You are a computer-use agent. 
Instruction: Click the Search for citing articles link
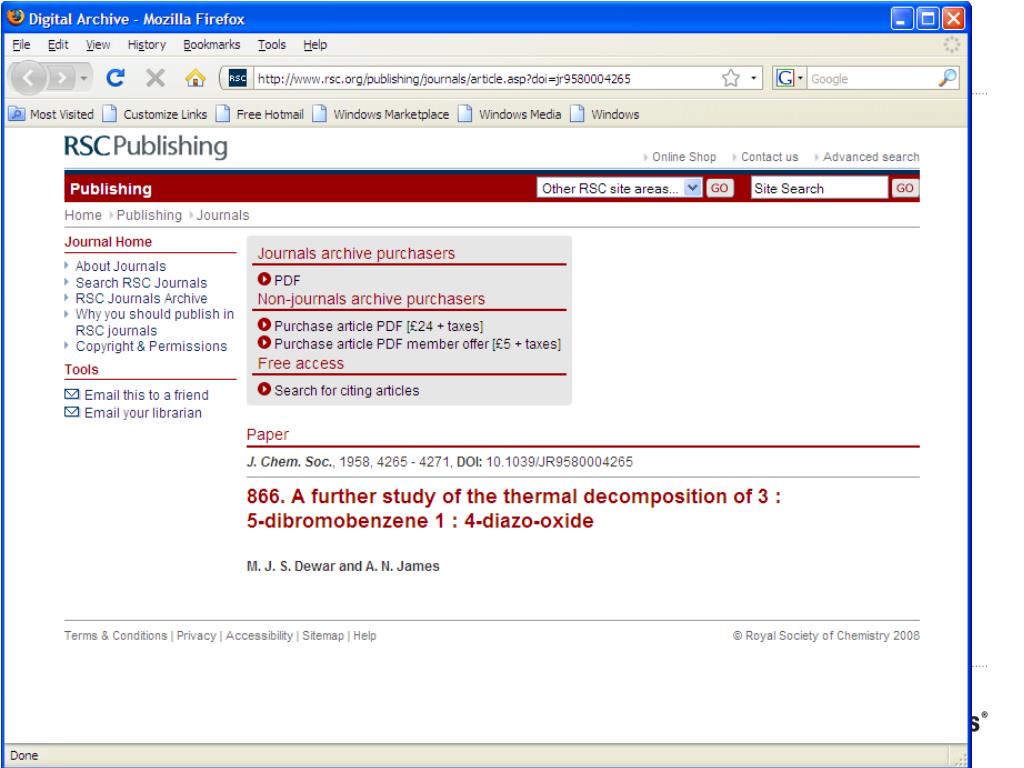347,391
